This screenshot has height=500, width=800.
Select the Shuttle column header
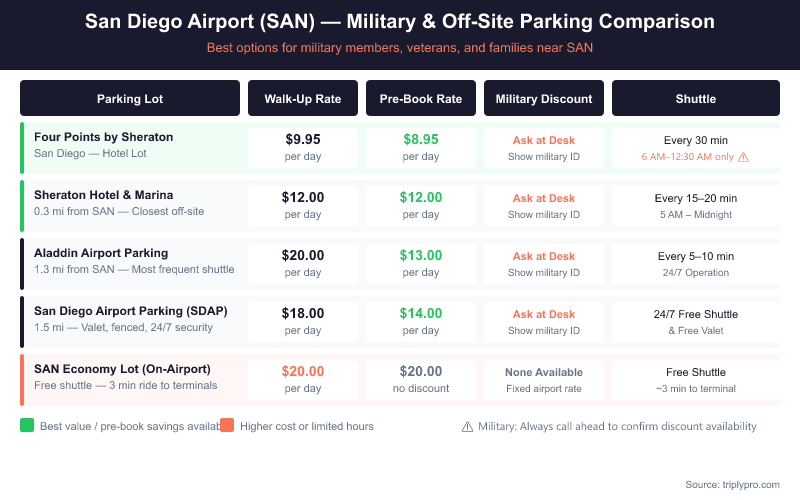tap(696, 99)
